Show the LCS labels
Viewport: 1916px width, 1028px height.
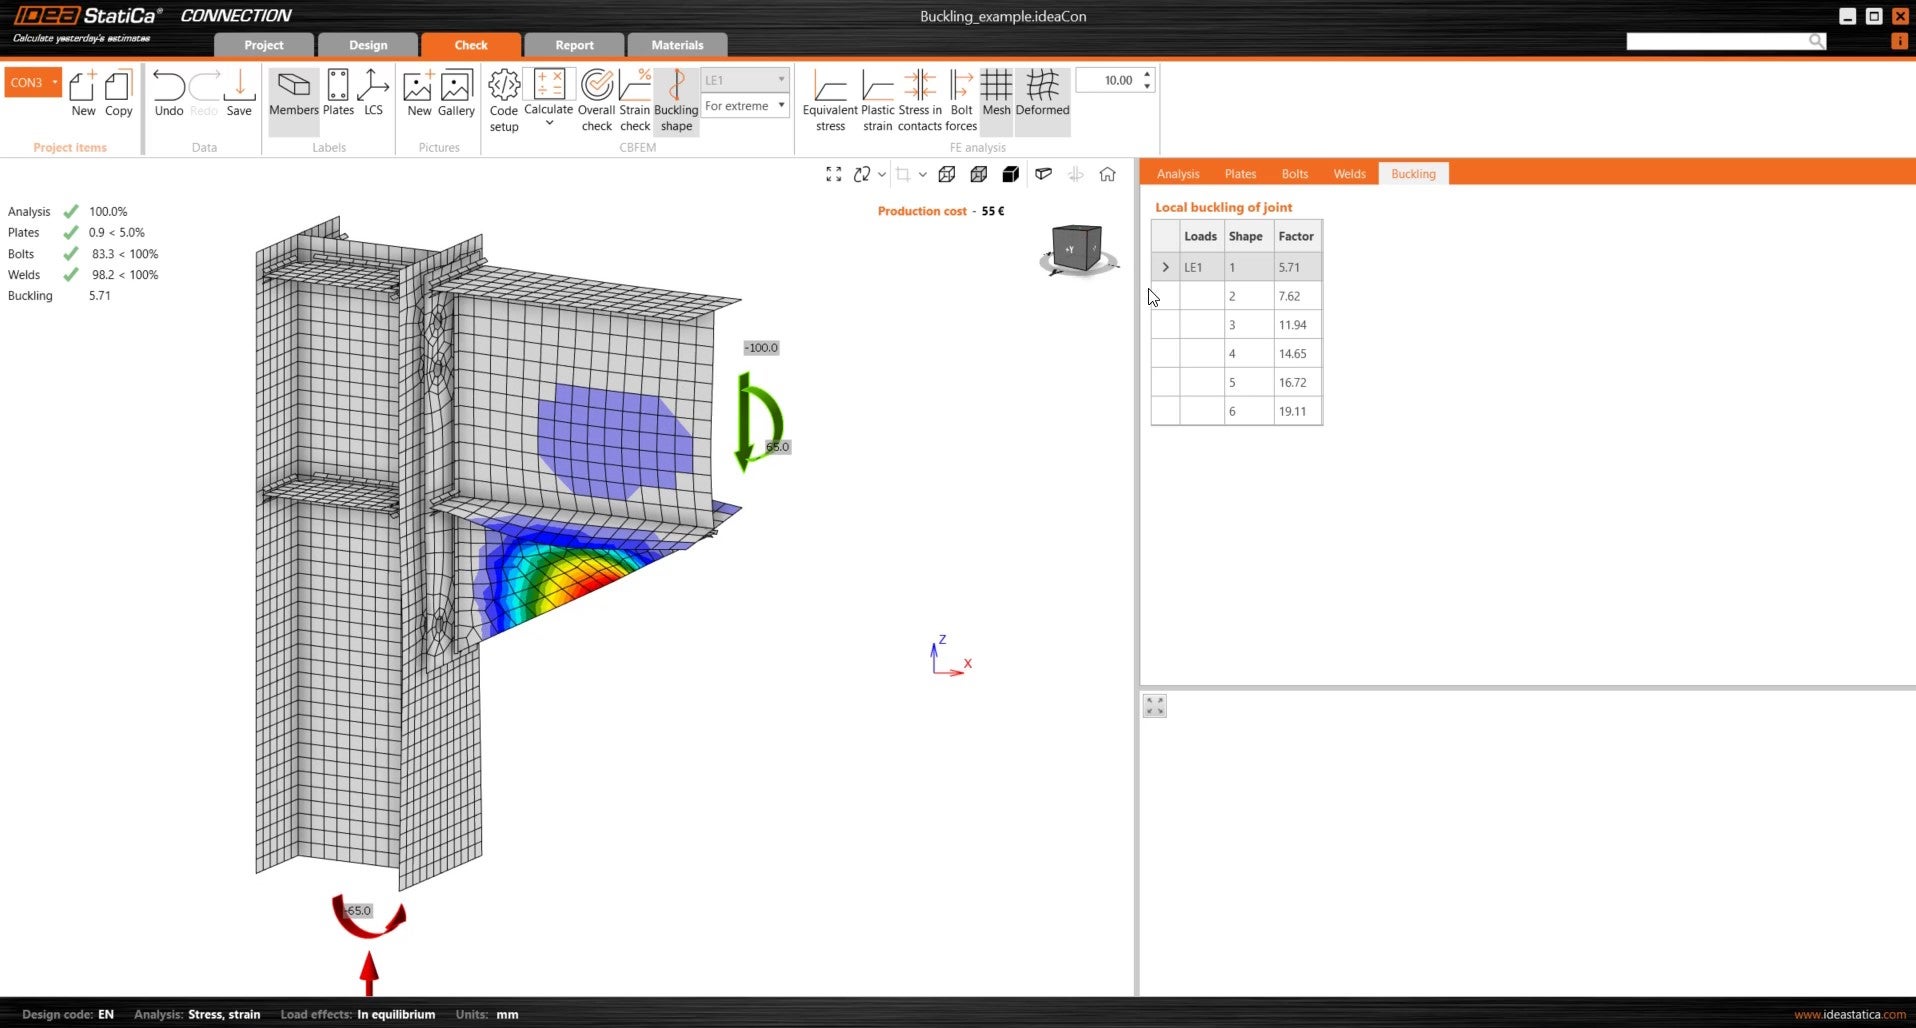373,95
